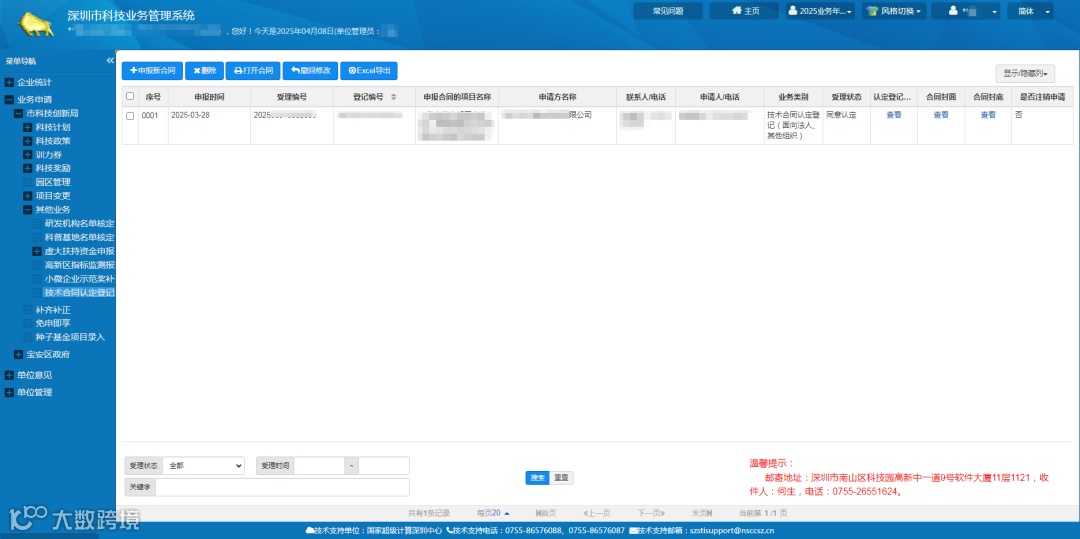Open 研发机构名单核定 in the sidebar

coord(79,223)
